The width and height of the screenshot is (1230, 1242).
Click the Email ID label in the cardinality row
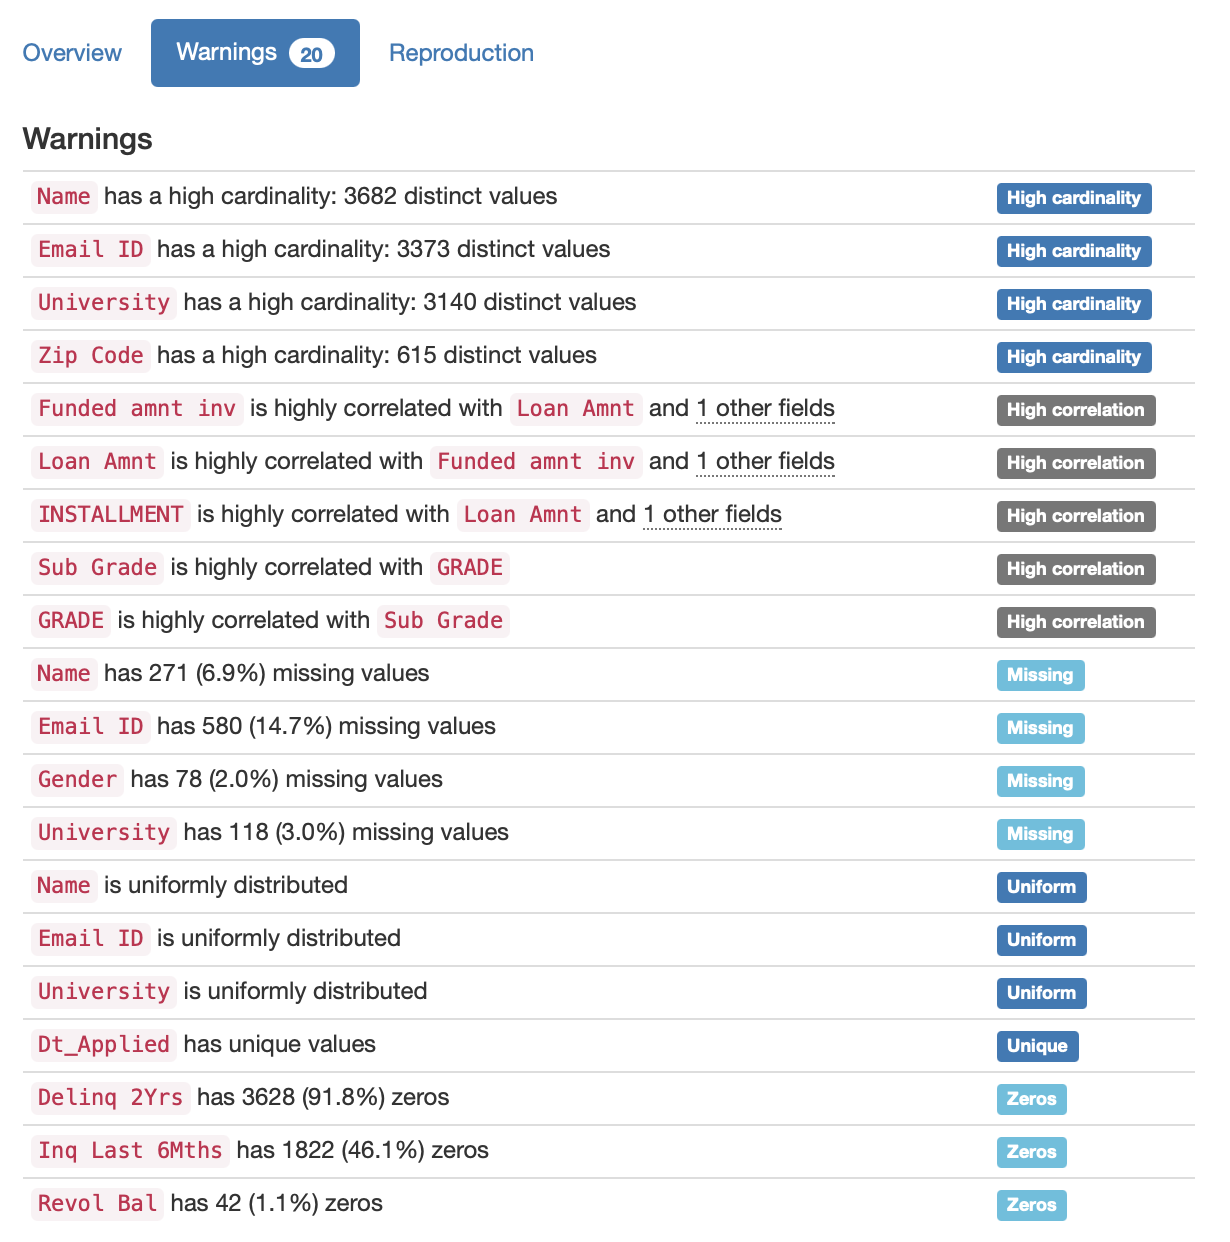(x=91, y=250)
